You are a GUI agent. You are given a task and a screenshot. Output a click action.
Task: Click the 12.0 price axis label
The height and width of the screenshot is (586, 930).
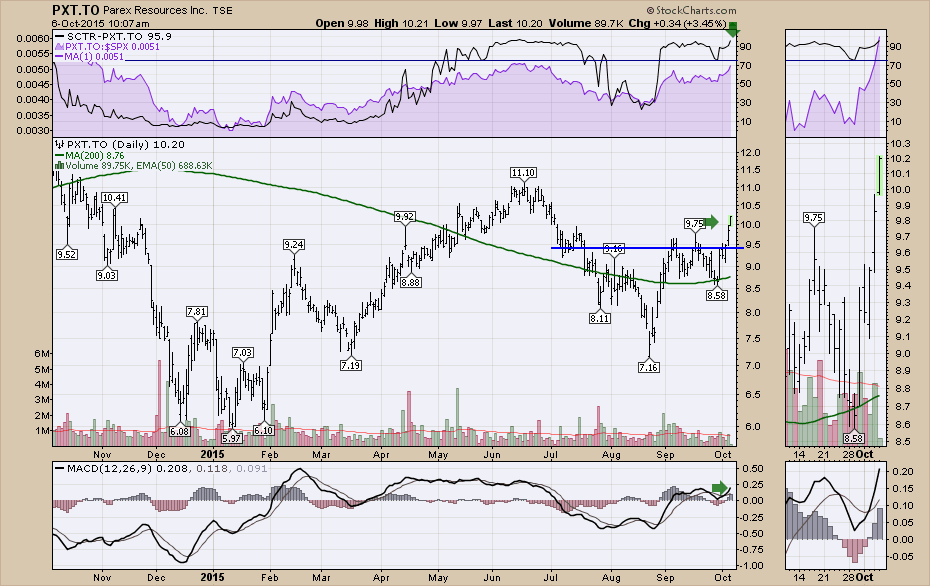(x=752, y=153)
